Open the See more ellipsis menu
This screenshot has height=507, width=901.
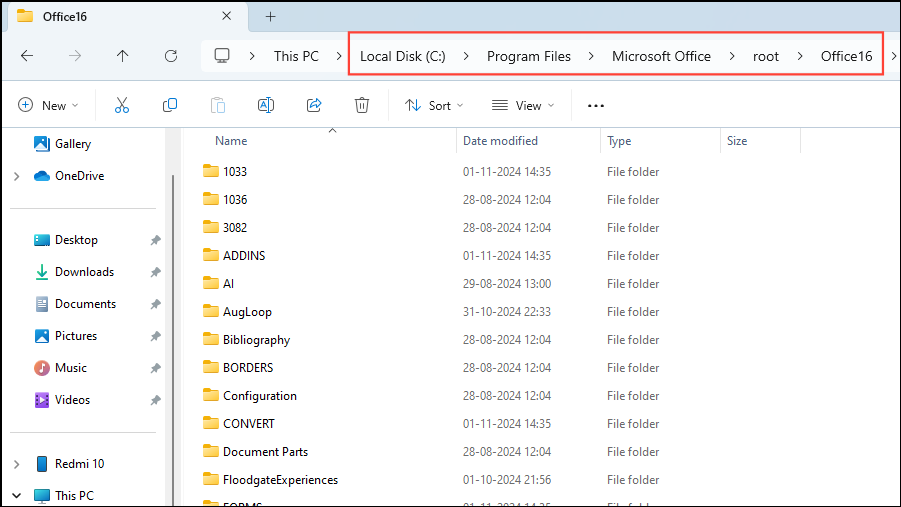click(x=596, y=106)
